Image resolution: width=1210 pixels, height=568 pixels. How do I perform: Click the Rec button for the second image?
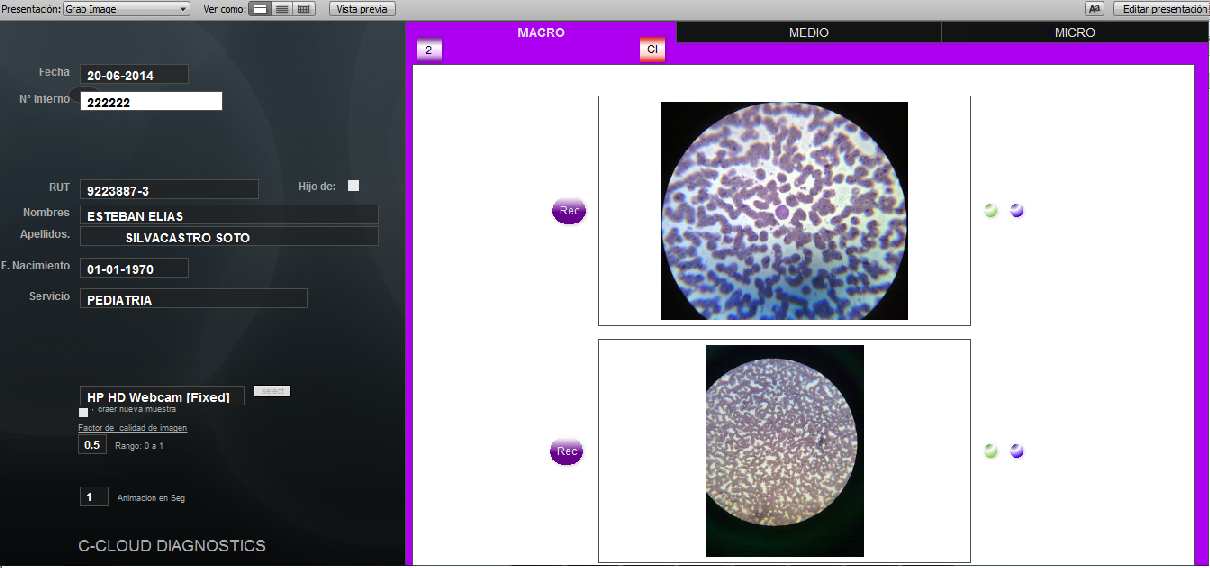click(x=567, y=452)
